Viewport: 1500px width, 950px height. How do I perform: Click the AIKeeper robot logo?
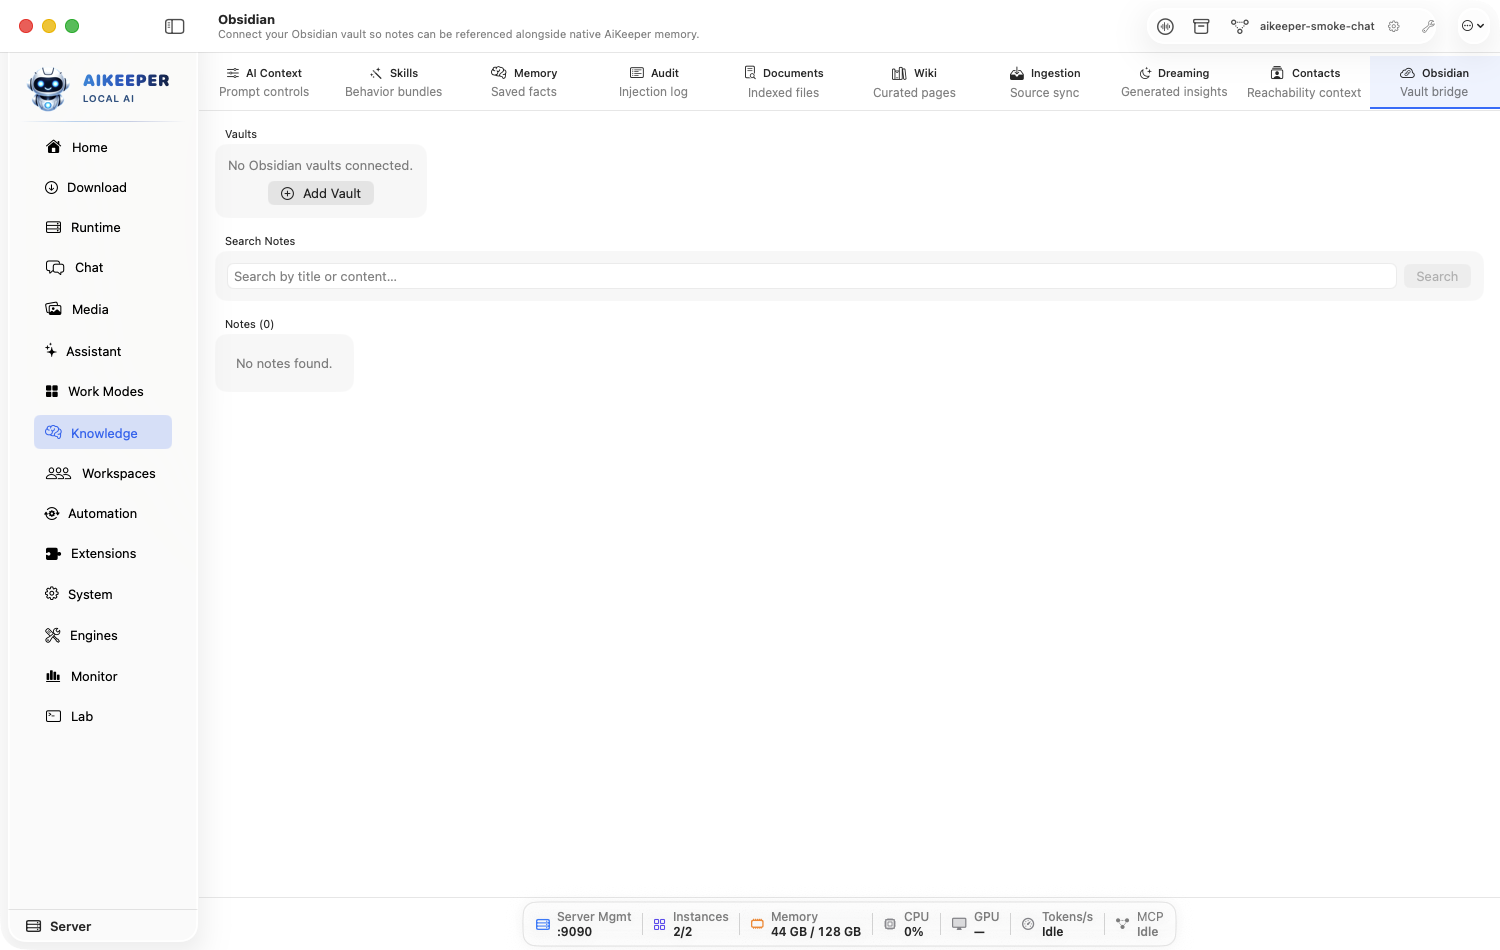[x=48, y=89]
